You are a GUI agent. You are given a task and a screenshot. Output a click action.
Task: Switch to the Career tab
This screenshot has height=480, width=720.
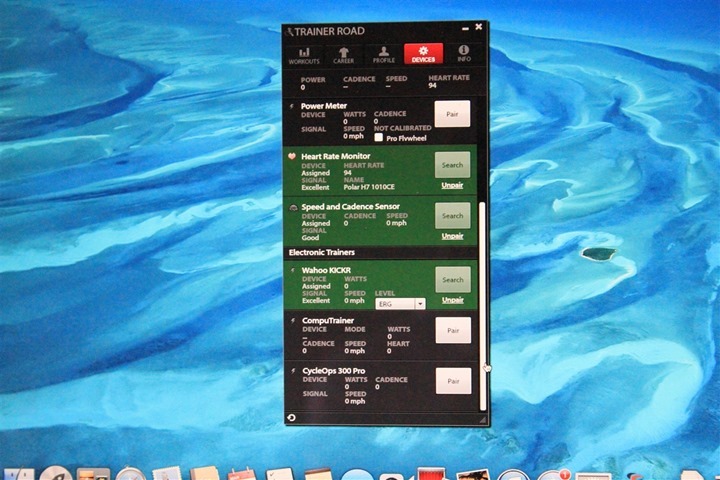343,56
